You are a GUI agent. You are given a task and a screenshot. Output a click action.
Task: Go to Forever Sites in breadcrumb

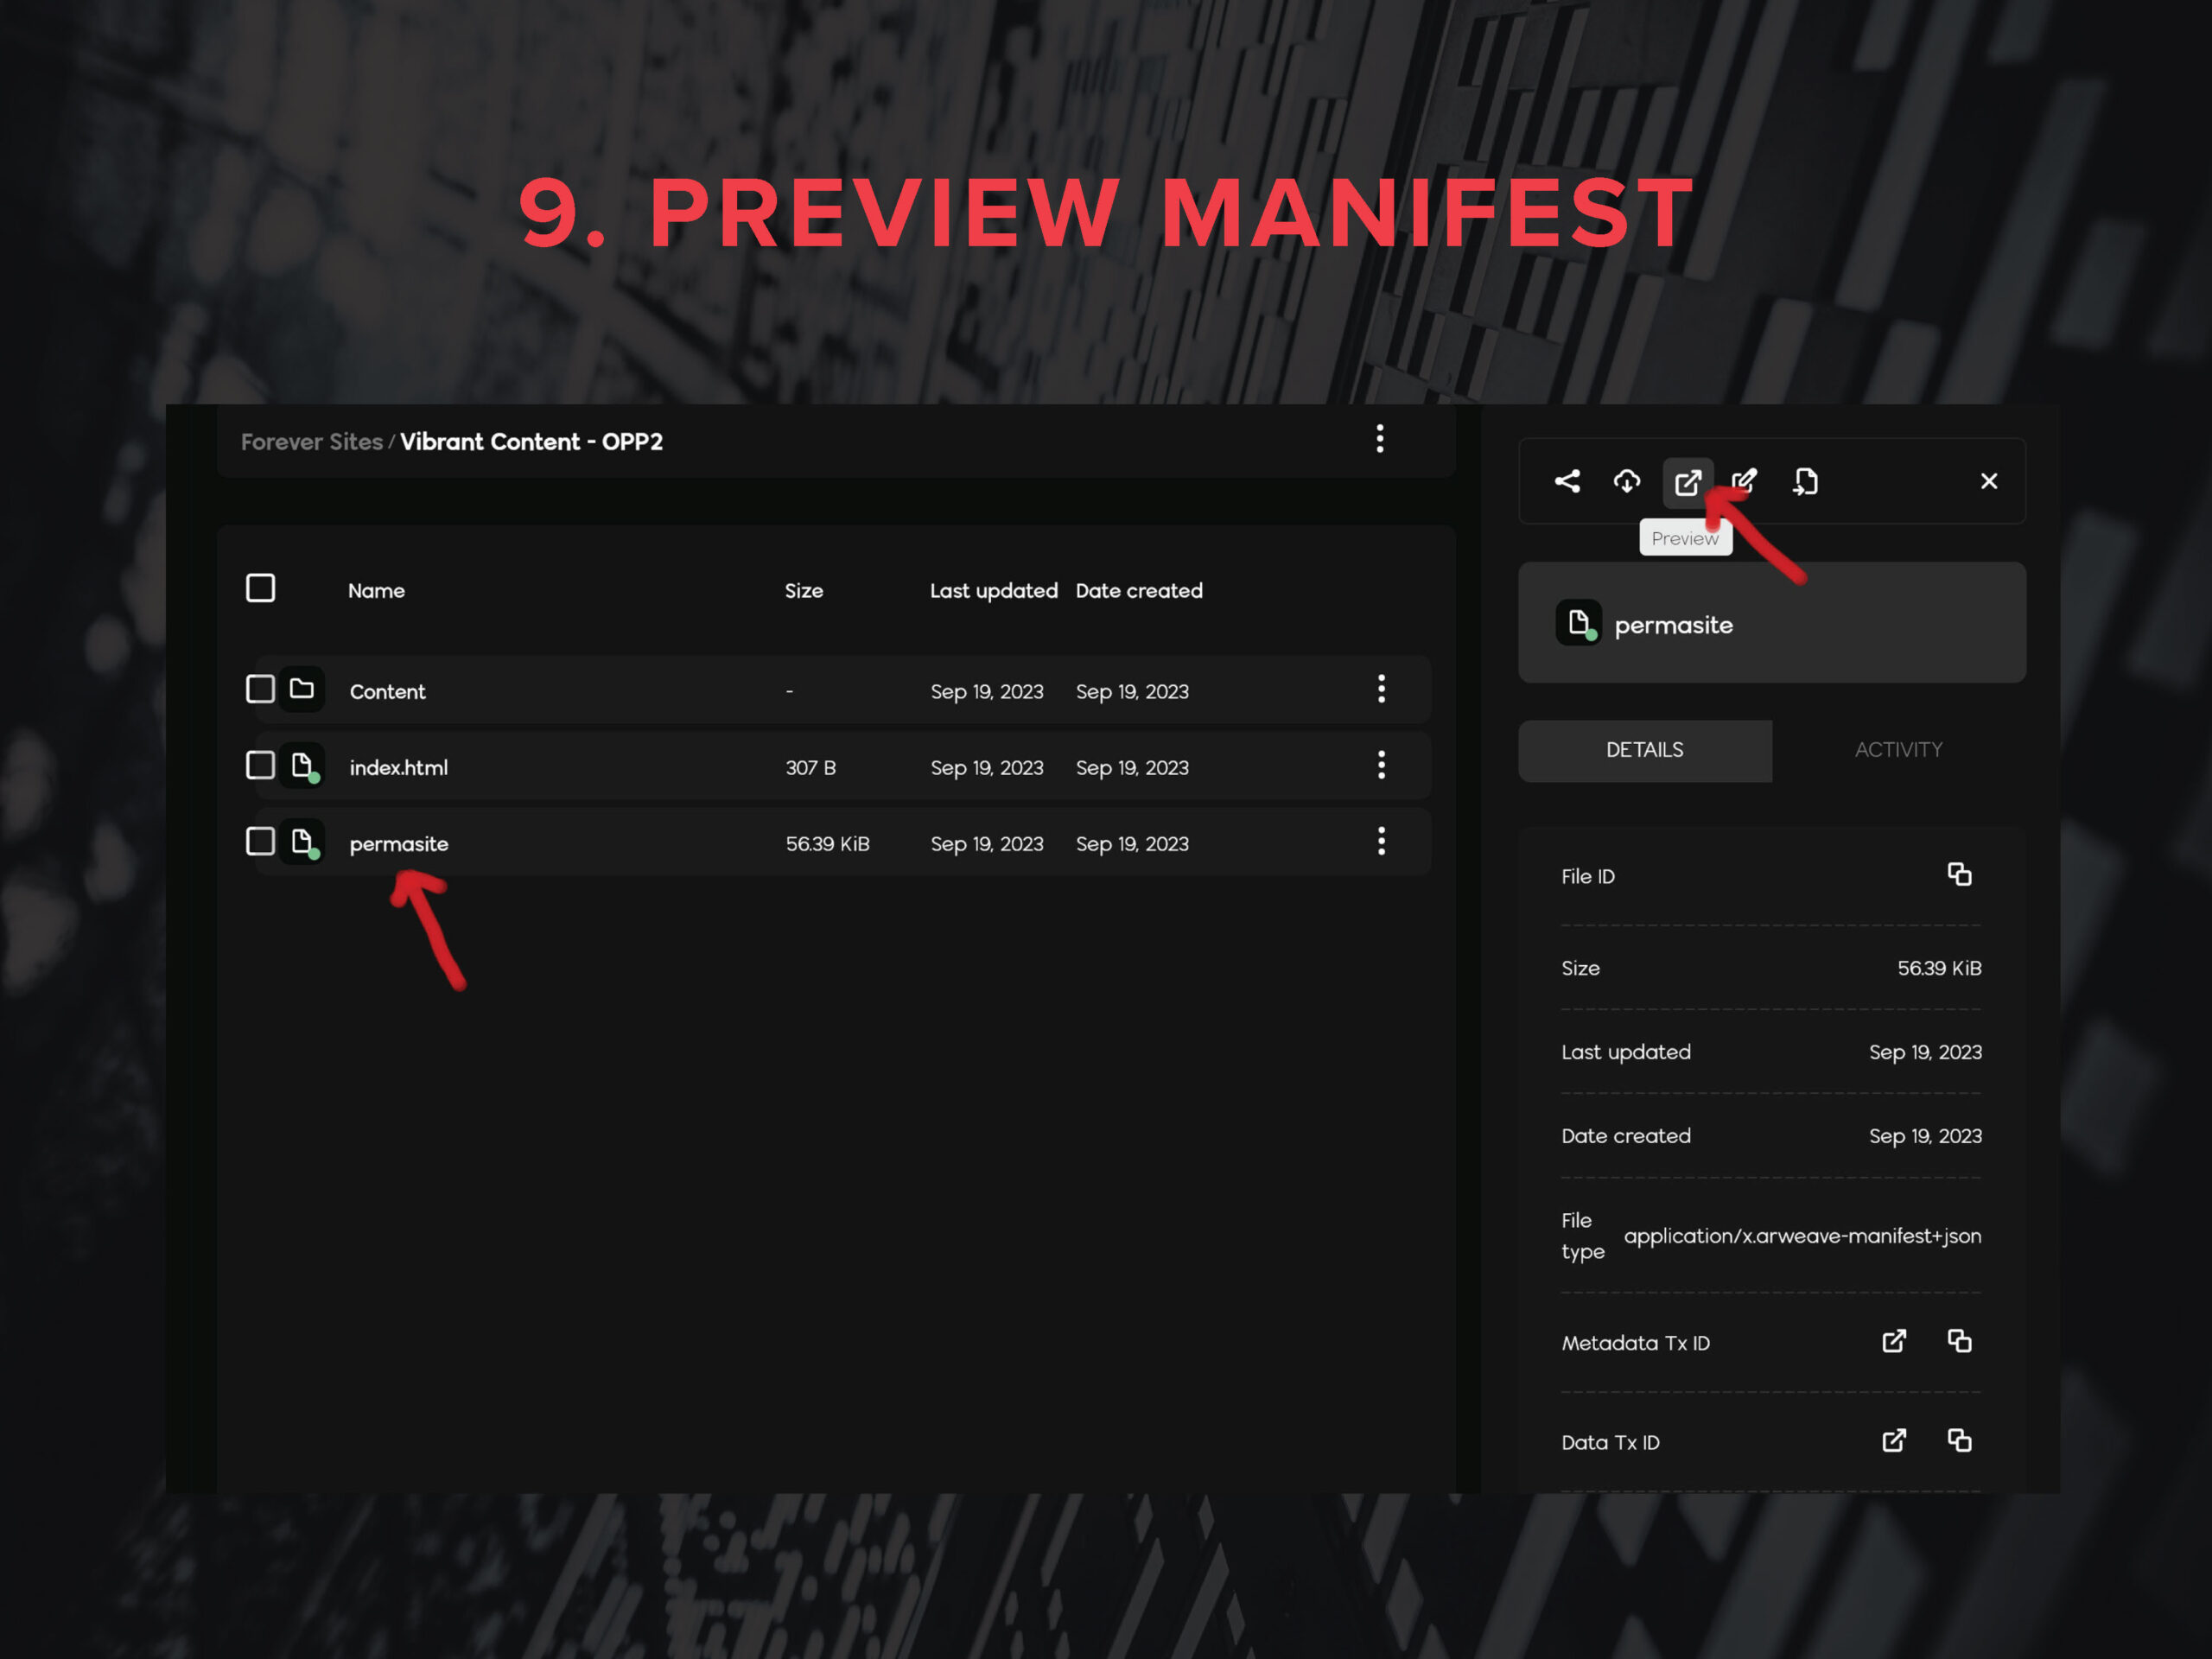(x=311, y=442)
